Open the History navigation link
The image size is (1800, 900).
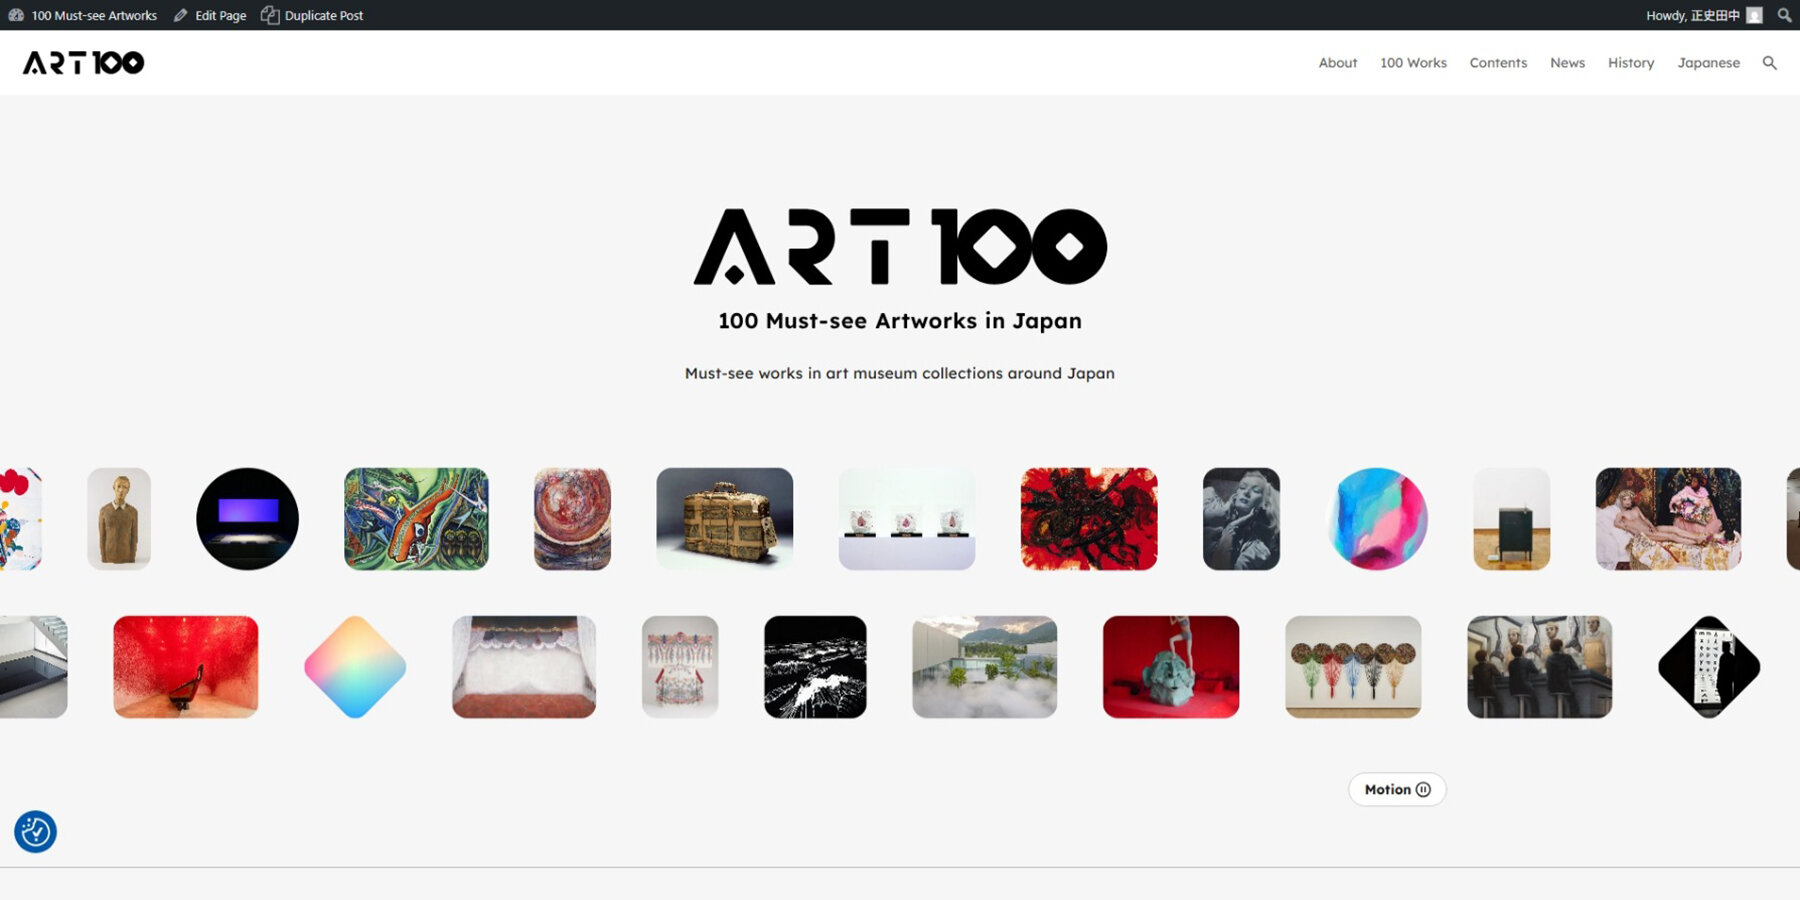(x=1631, y=63)
